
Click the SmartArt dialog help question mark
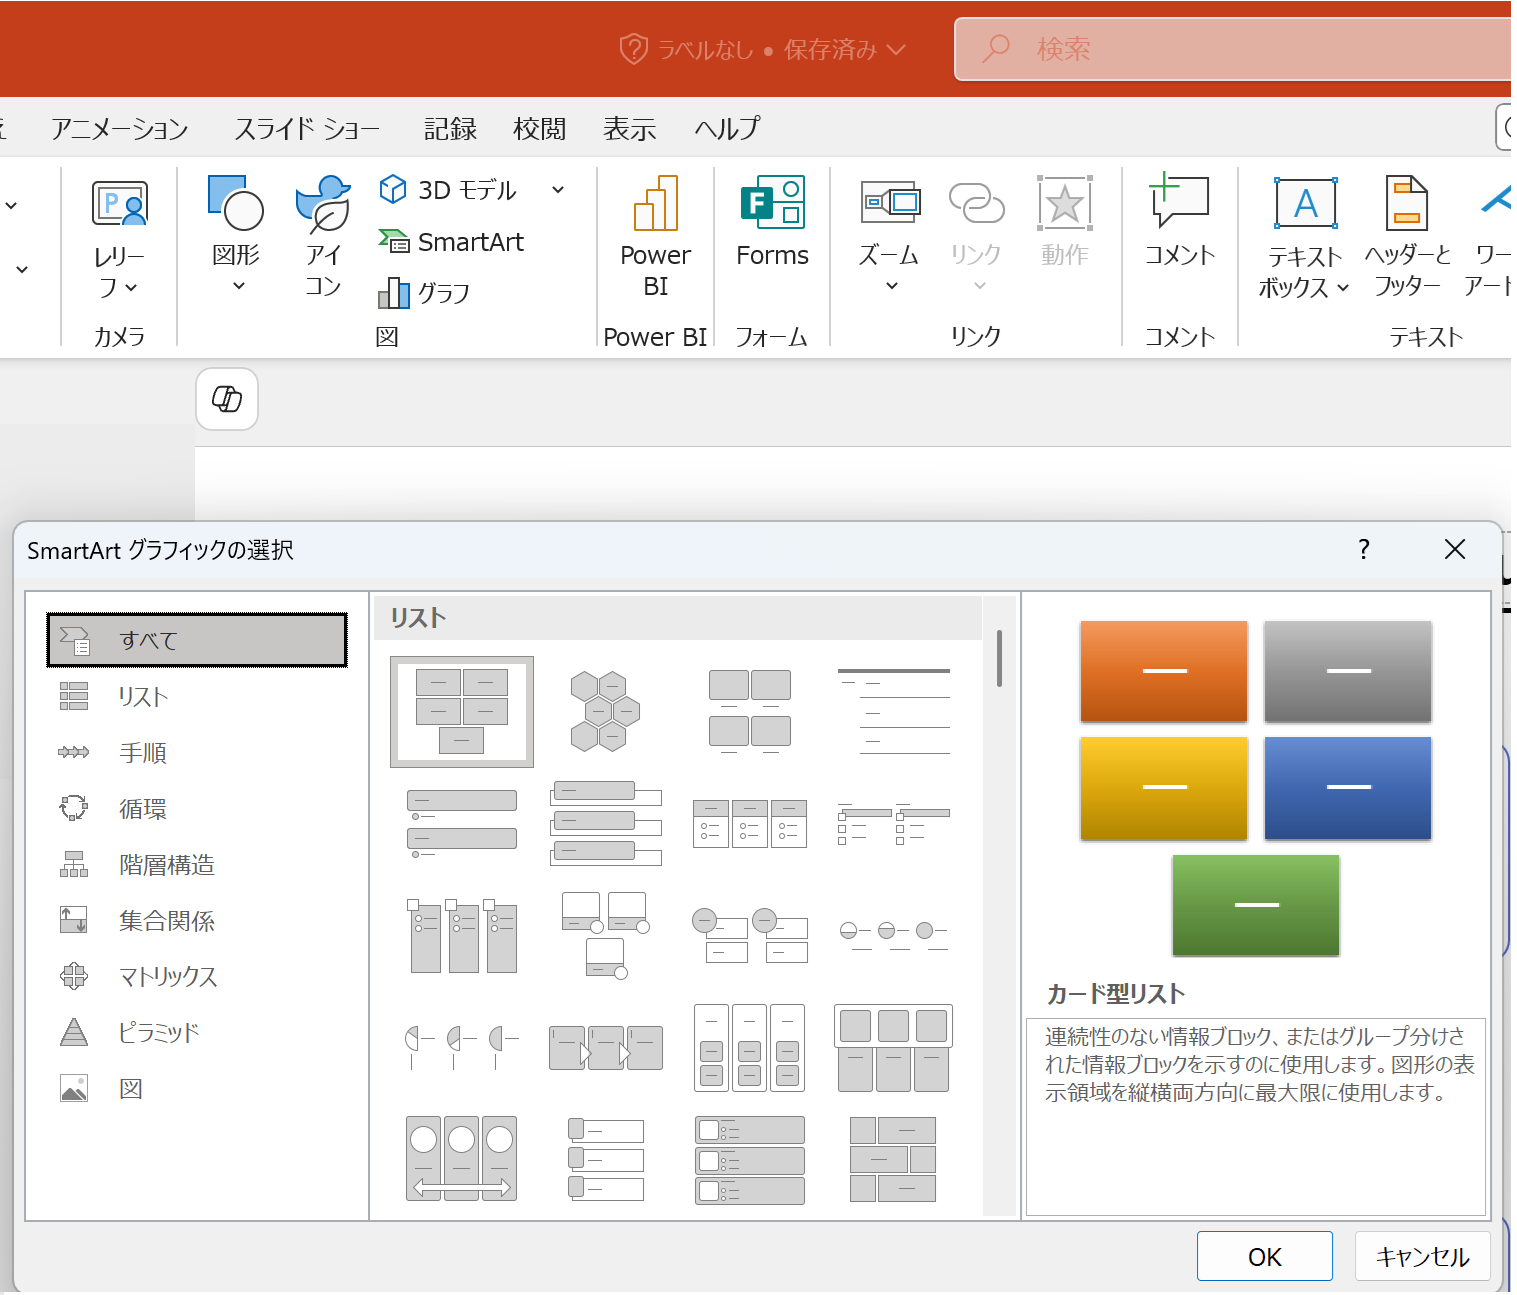(x=1364, y=549)
